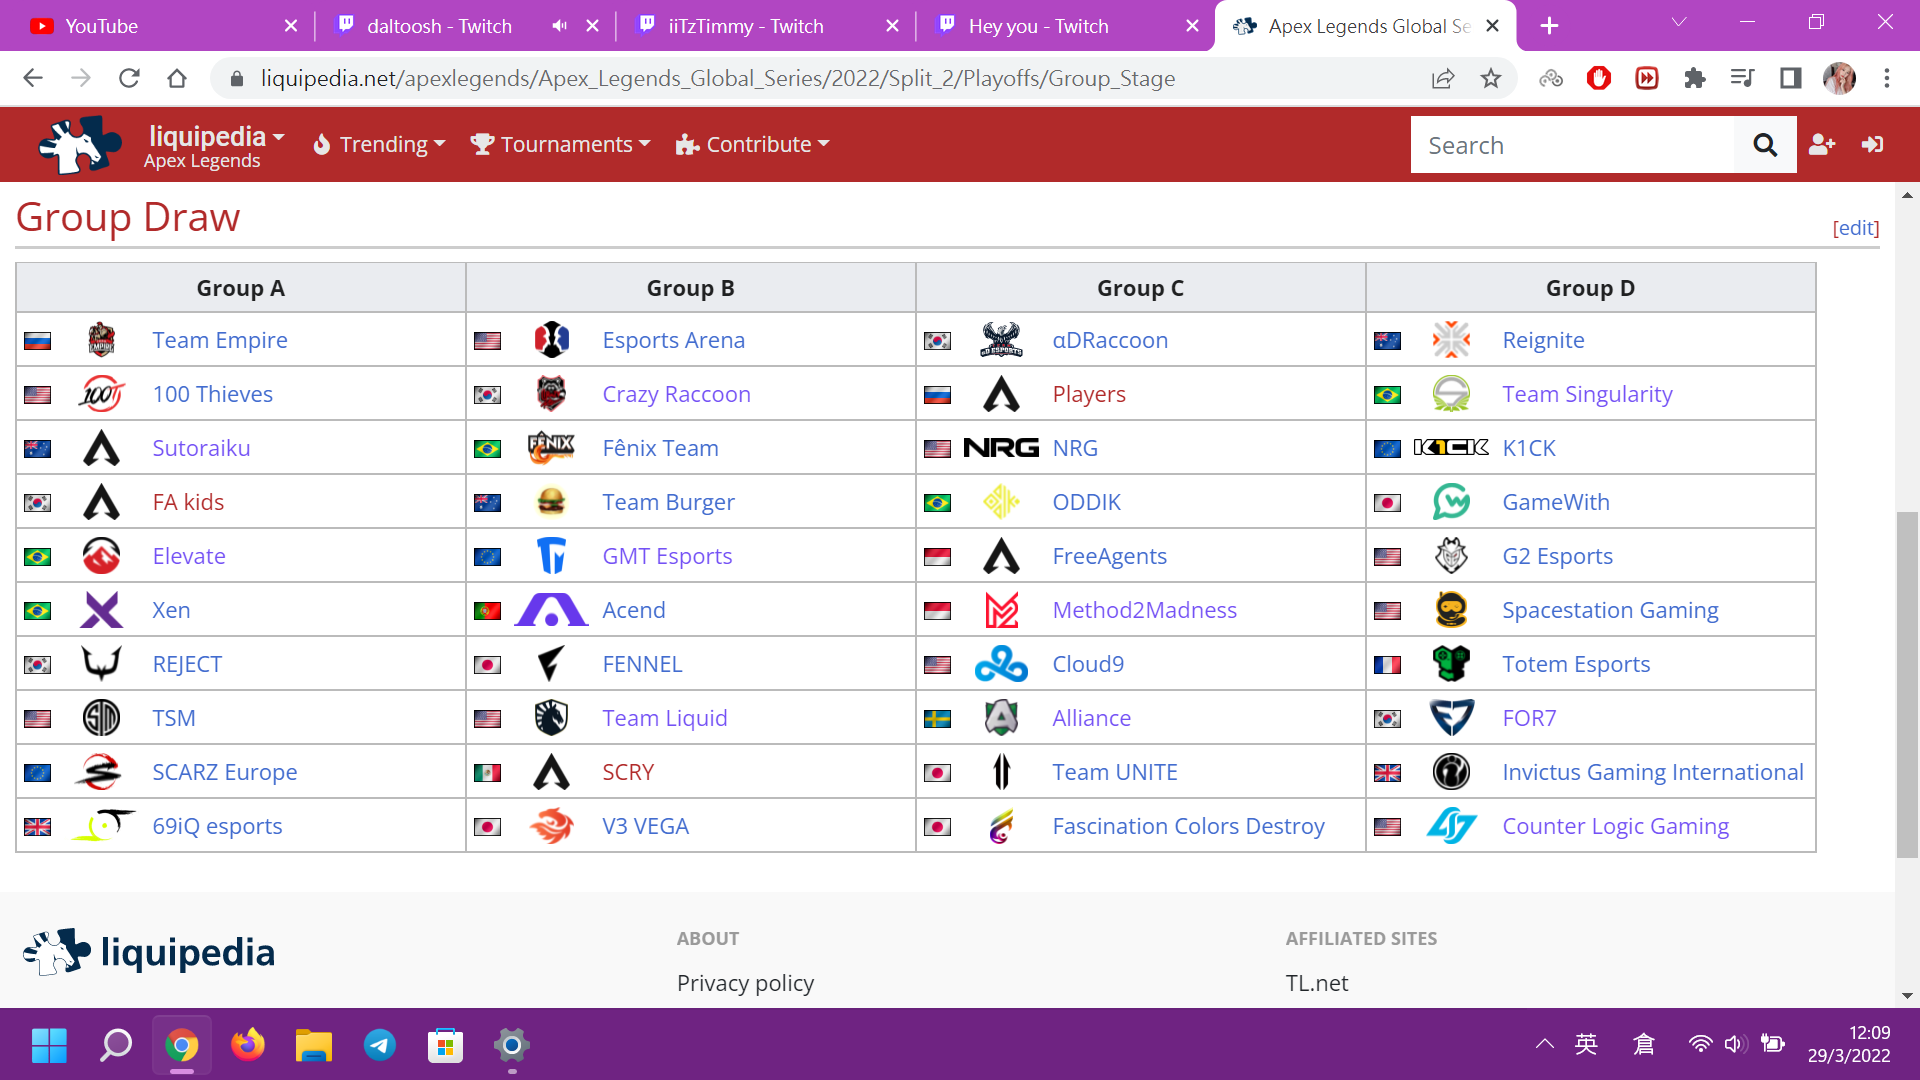Viewport: 1920px width, 1080px height.
Task: Open the SCARZ Europe team link
Action: click(225, 772)
